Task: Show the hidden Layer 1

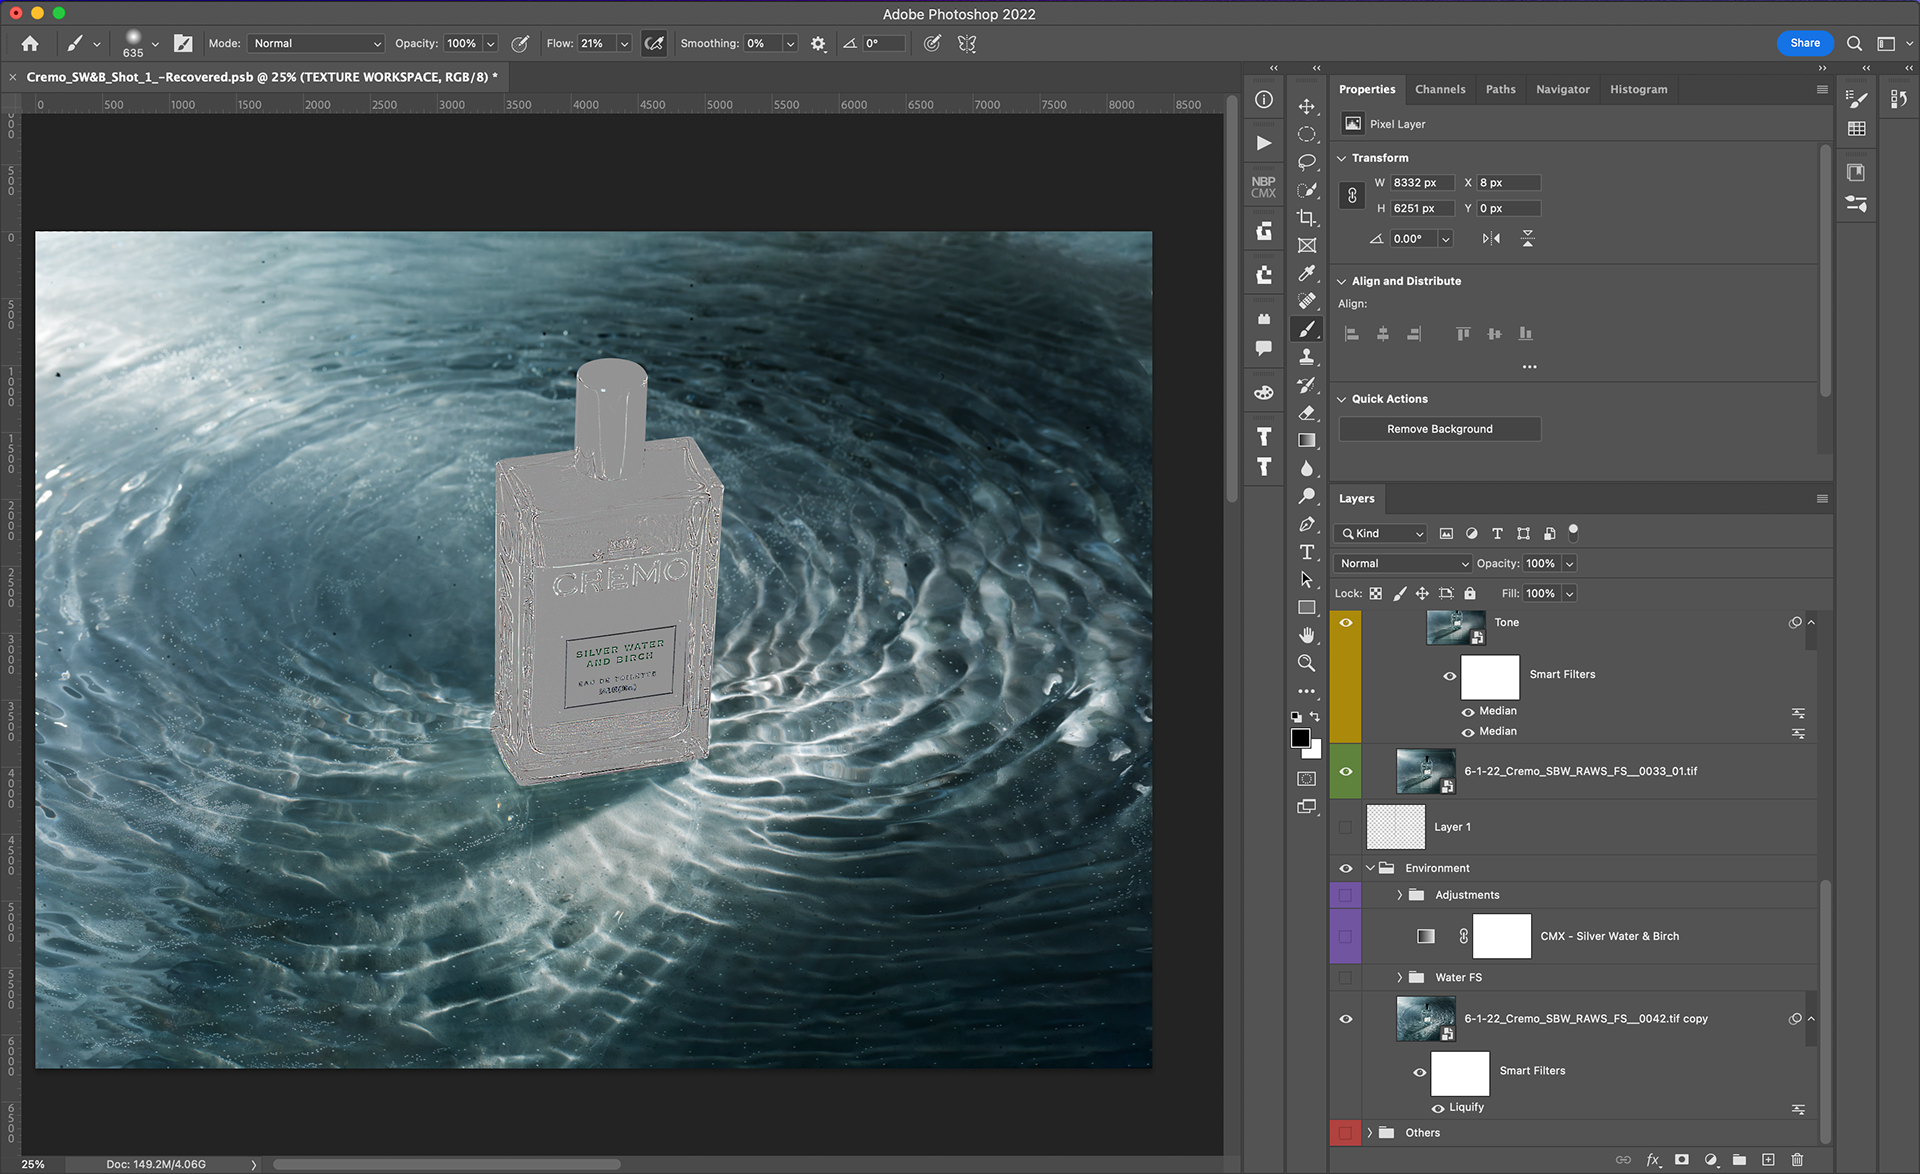Action: [x=1346, y=827]
